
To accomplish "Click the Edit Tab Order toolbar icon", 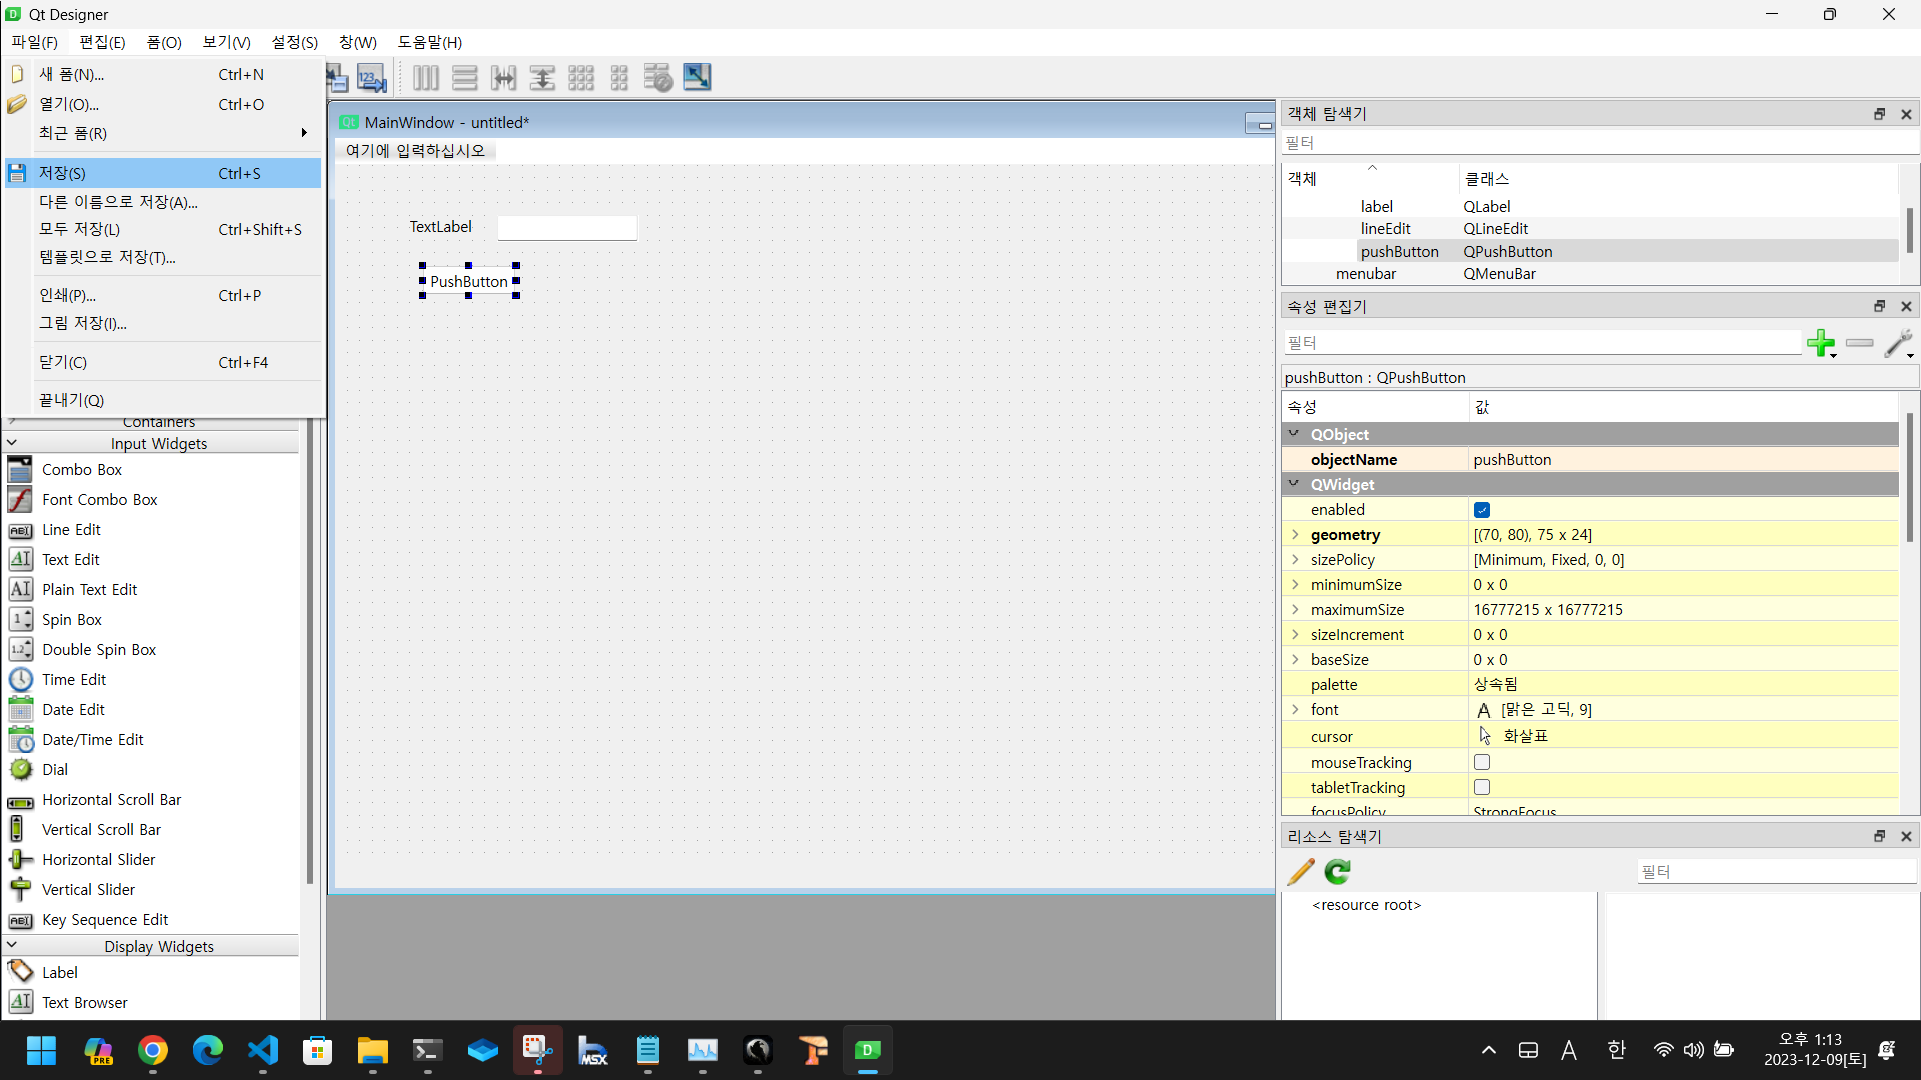I will coord(371,78).
